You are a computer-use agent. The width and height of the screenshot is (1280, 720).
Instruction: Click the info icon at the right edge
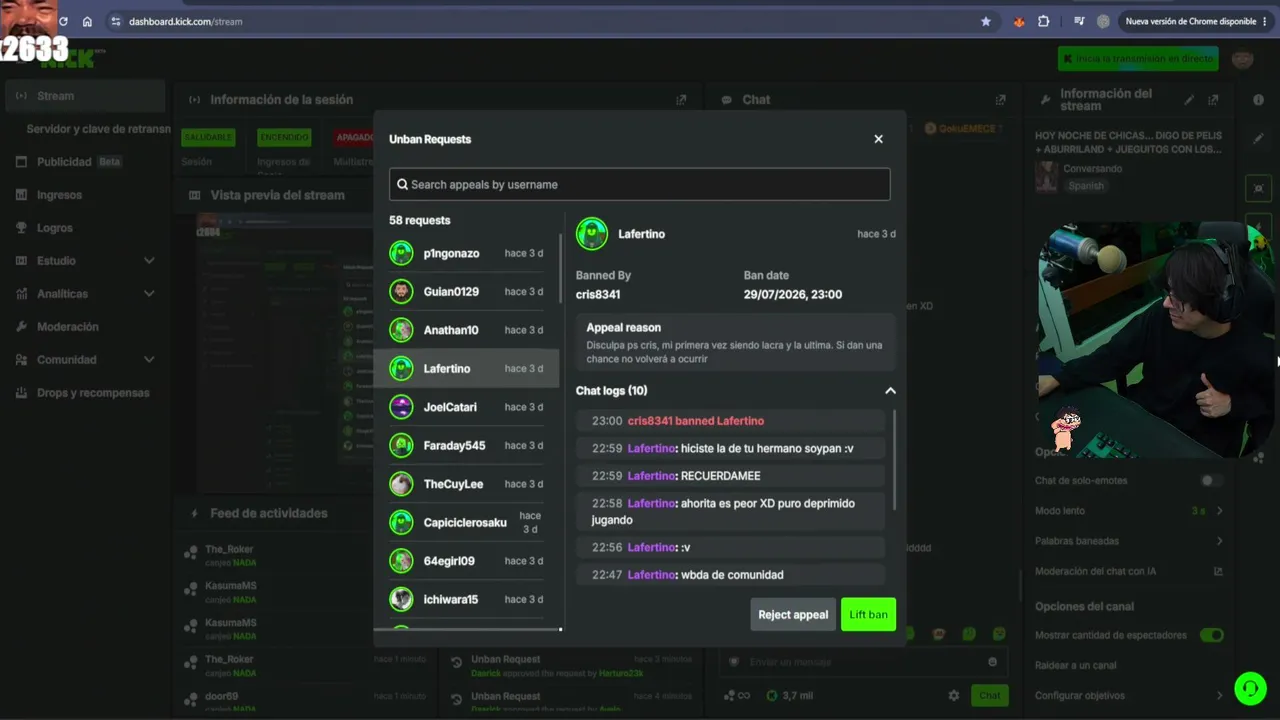pos(1258,100)
